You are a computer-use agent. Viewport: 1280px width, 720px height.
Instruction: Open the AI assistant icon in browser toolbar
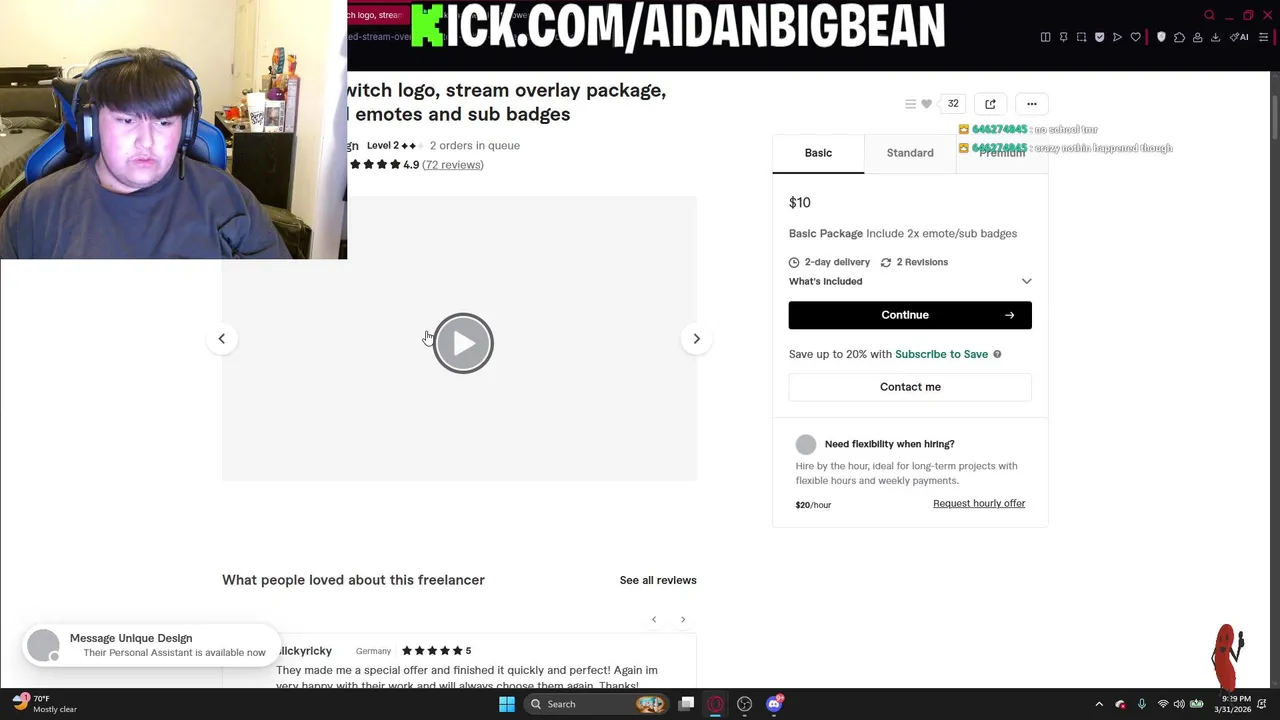point(1240,38)
